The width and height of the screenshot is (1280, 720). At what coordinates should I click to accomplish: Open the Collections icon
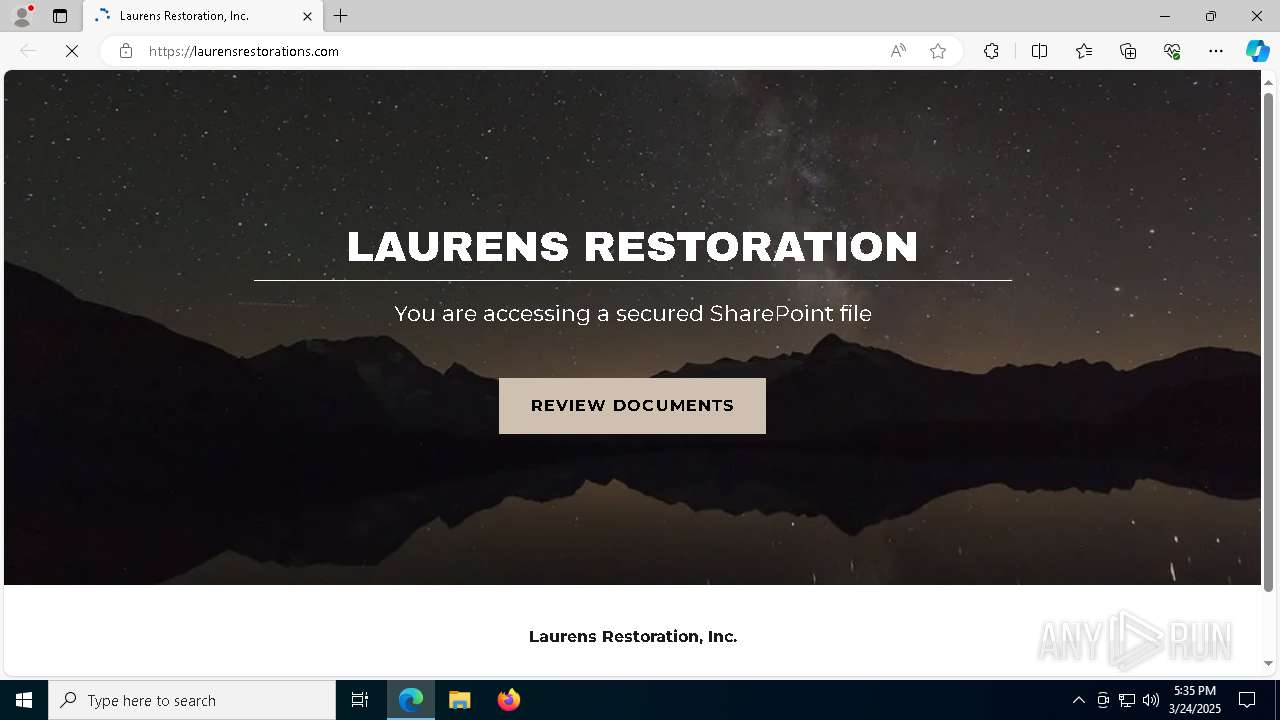[1128, 51]
